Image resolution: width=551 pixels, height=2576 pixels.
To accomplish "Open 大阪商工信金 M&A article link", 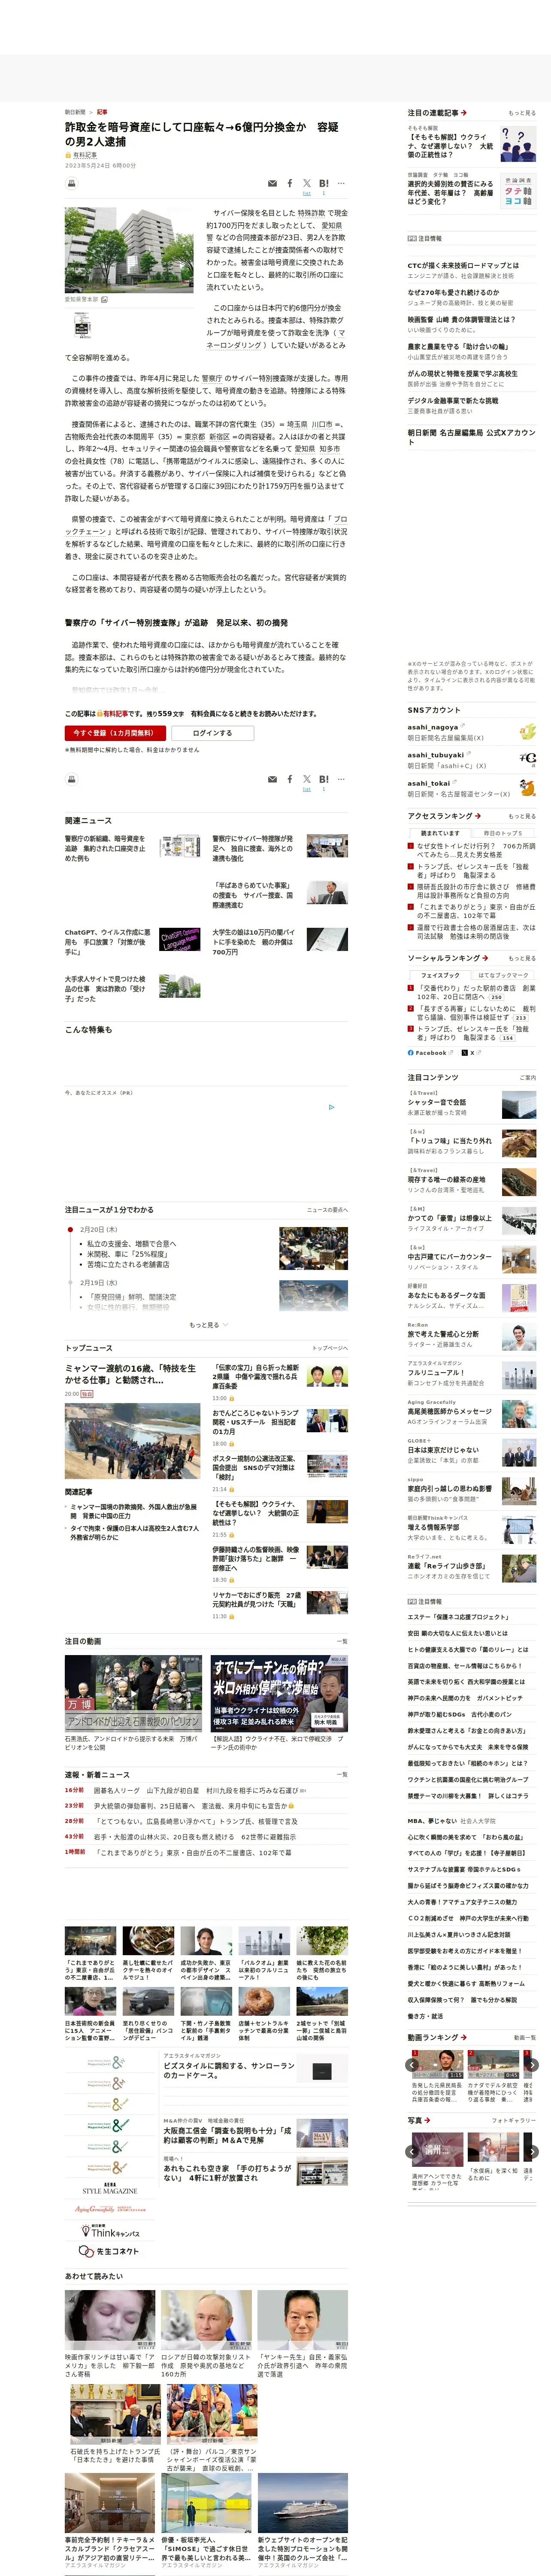I will tap(228, 2135).
